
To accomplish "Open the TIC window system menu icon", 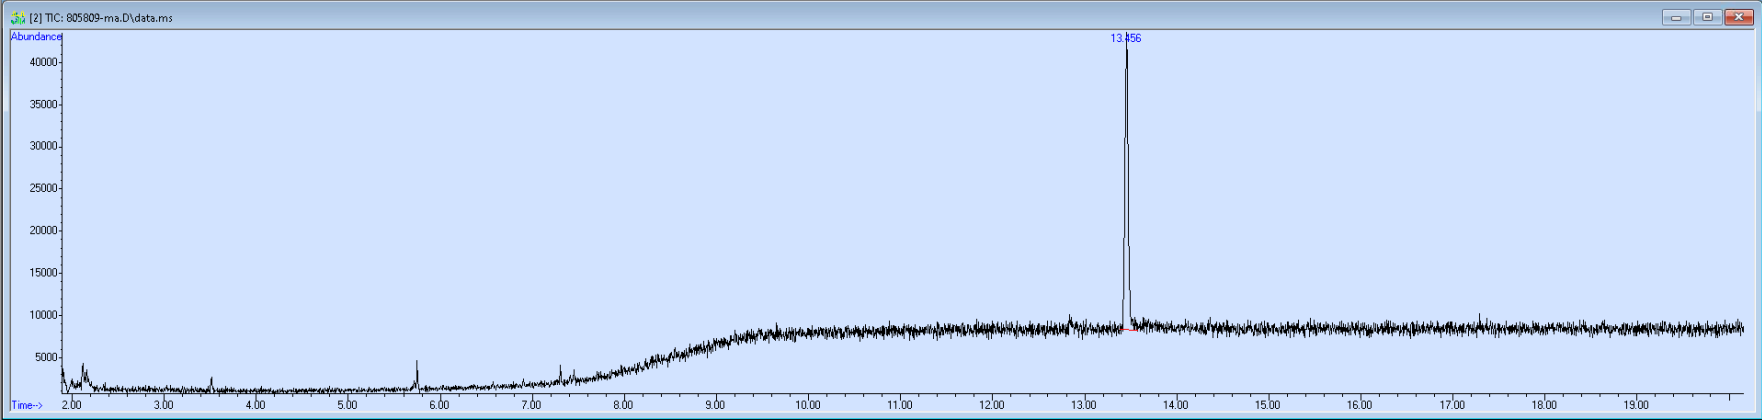I will (x=17, y=17).
